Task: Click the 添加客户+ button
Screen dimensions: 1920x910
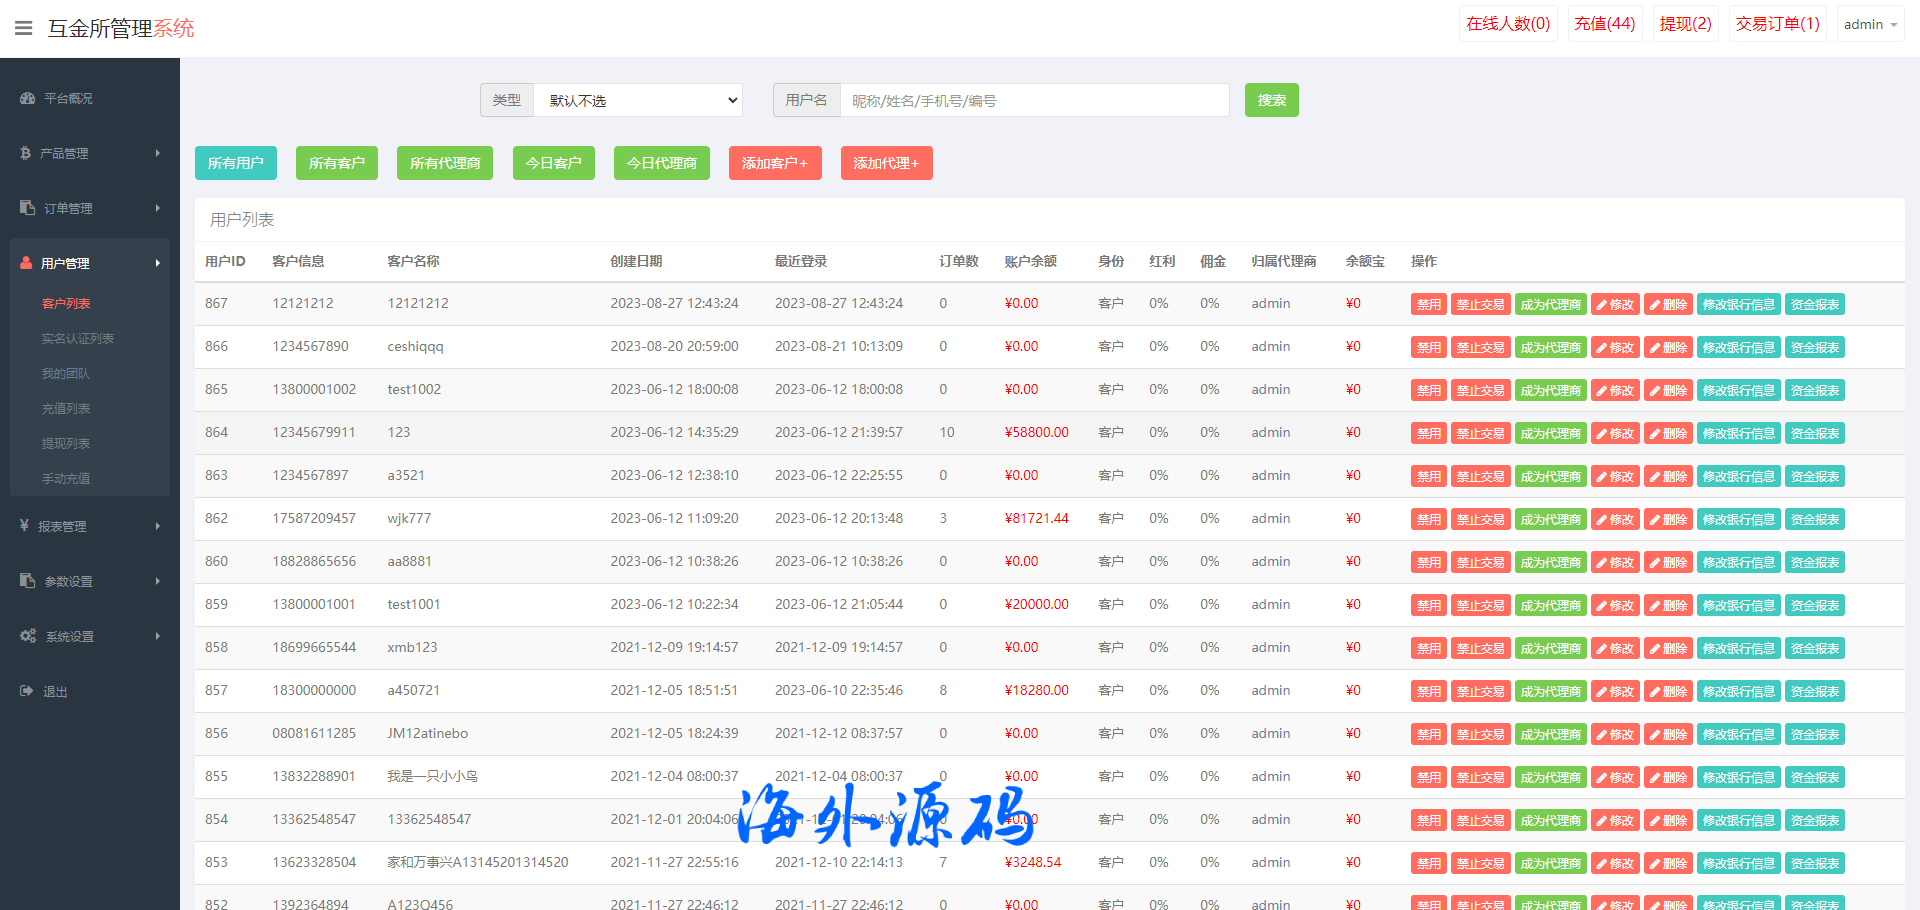Action: pos(775,163)
